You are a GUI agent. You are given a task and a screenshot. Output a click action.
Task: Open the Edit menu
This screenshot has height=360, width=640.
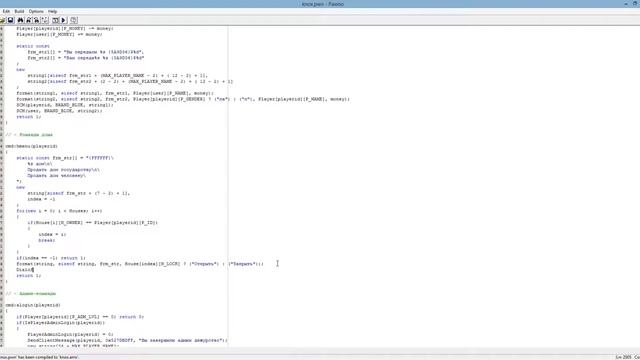click(x=6, y=11)
